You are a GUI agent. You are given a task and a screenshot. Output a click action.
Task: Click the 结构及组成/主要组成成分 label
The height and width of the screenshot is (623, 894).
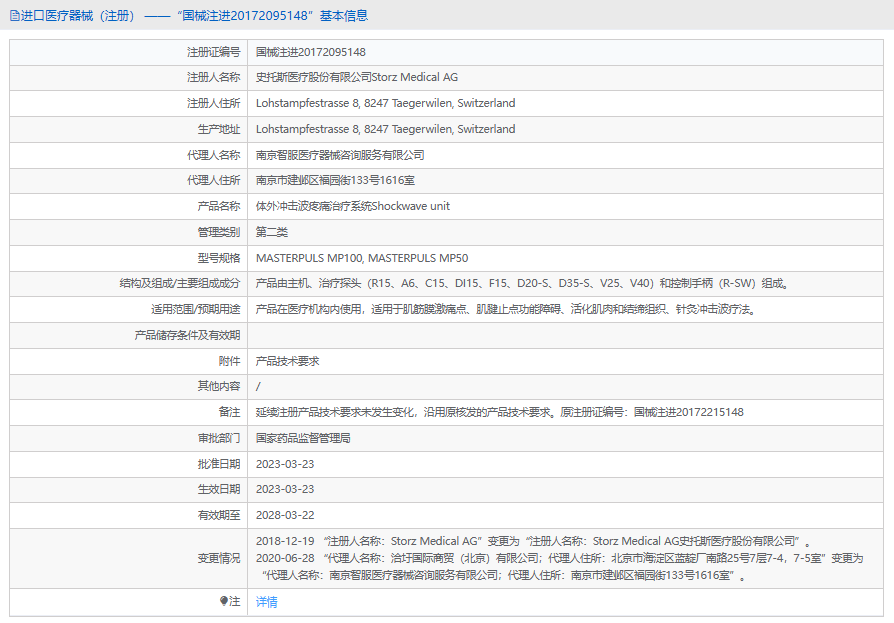coord(180,283)
